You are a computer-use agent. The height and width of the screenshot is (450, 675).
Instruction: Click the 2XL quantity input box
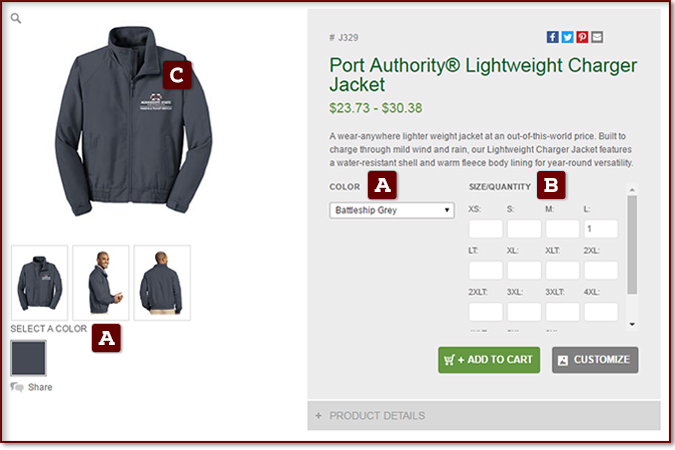[601, 270]
